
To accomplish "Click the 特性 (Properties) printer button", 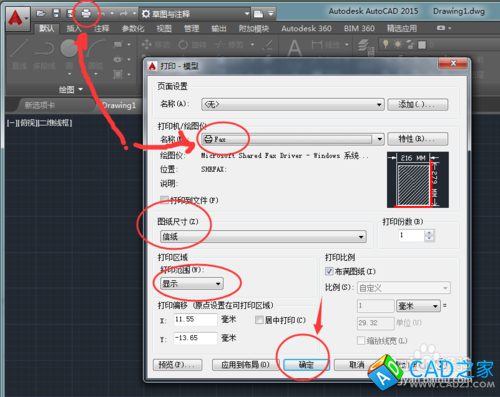I will [x=417, y=139].
